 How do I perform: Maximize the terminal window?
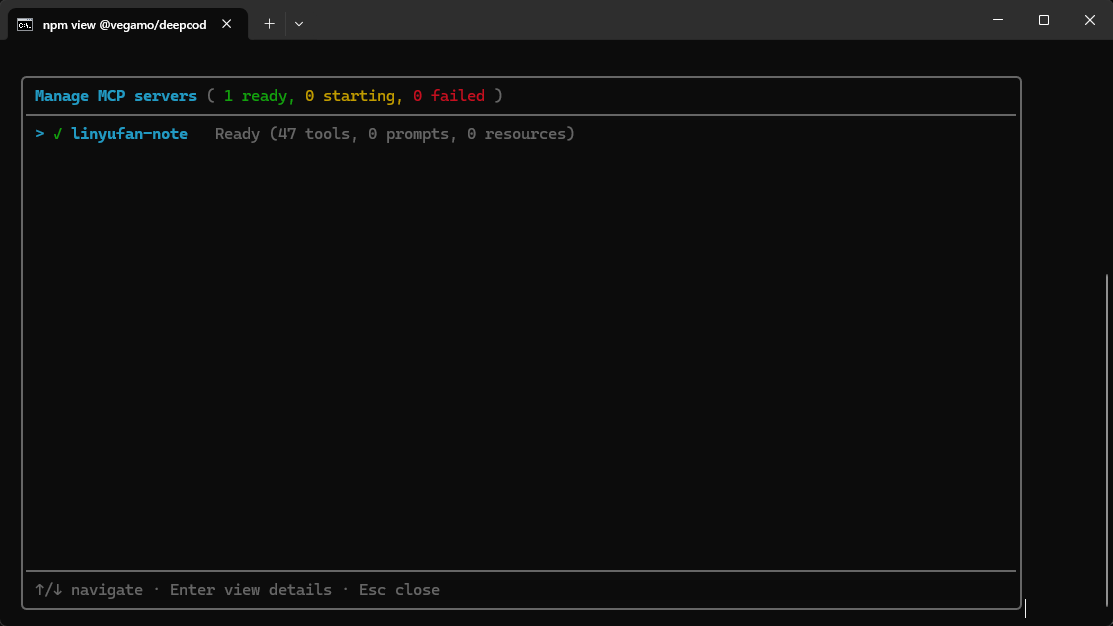[x=1043, y=20]
